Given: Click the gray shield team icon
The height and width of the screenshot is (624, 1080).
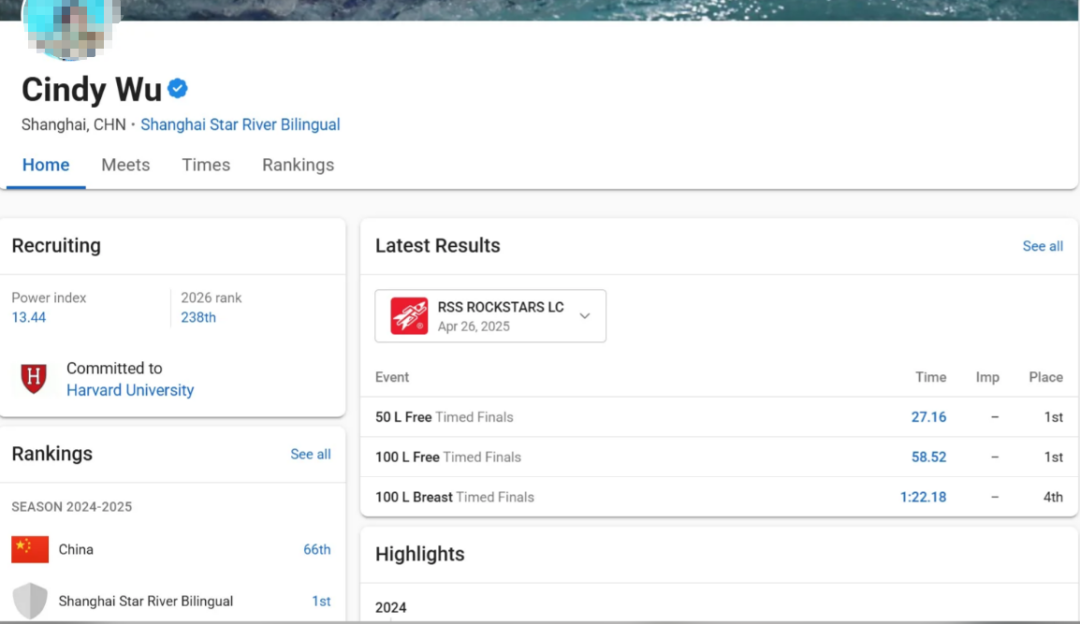Looking at the screenshot, I should click(x=30, y=601).
